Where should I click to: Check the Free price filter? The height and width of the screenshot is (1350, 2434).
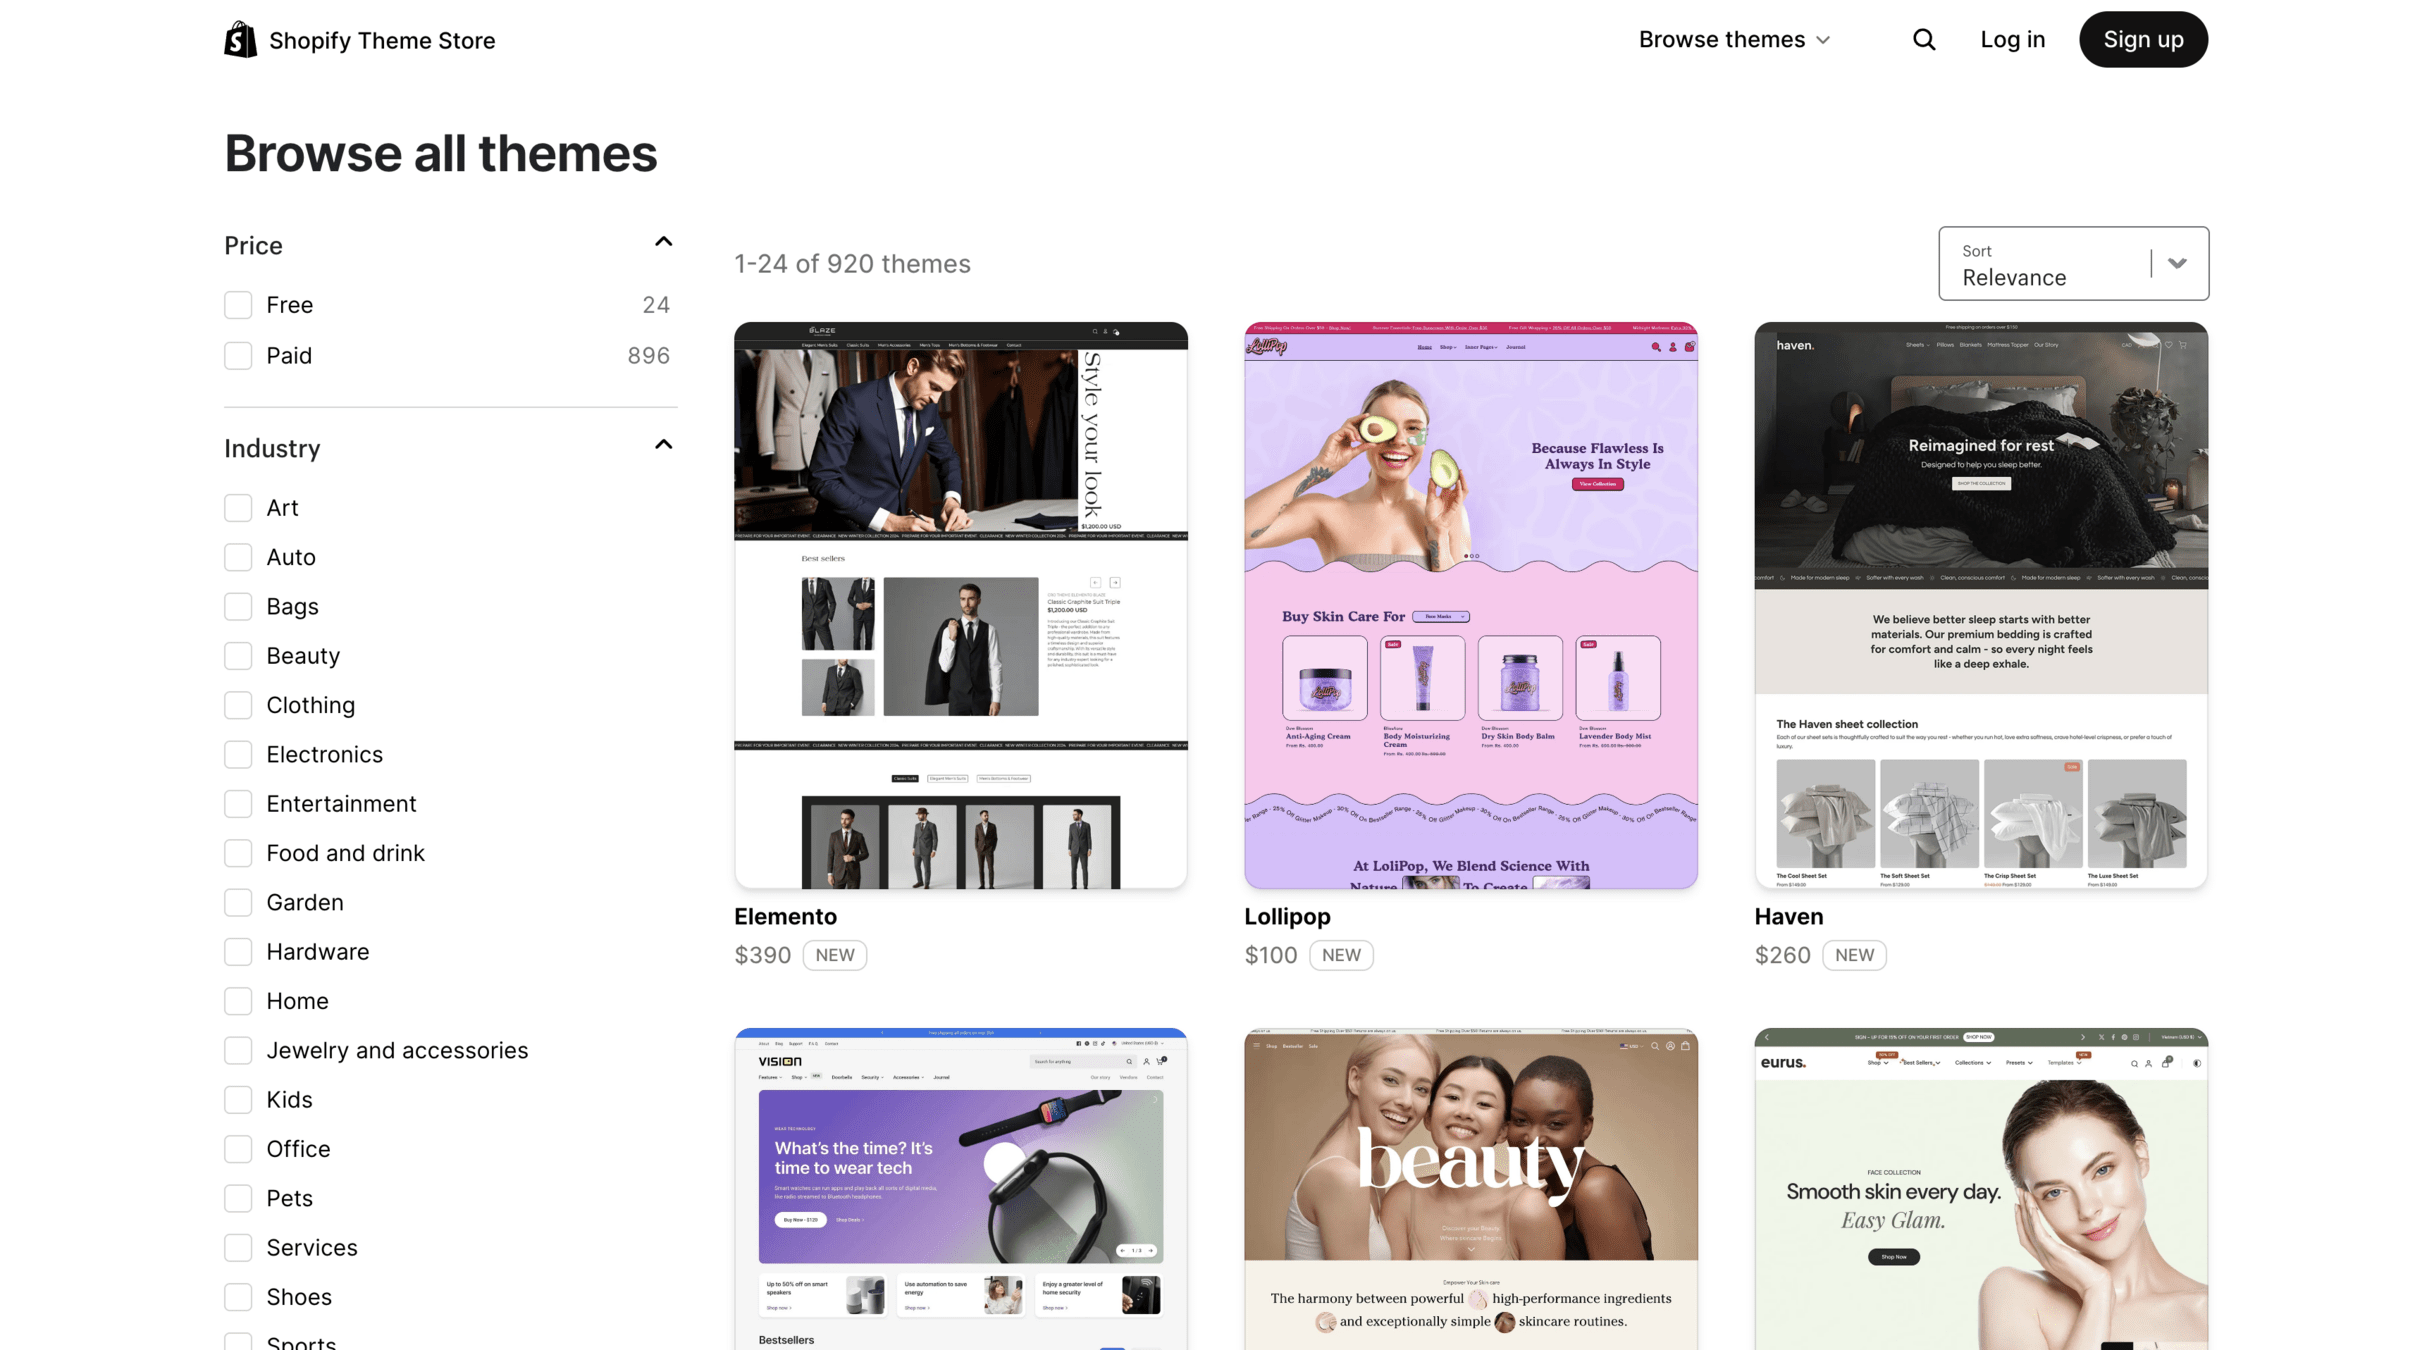238,305
